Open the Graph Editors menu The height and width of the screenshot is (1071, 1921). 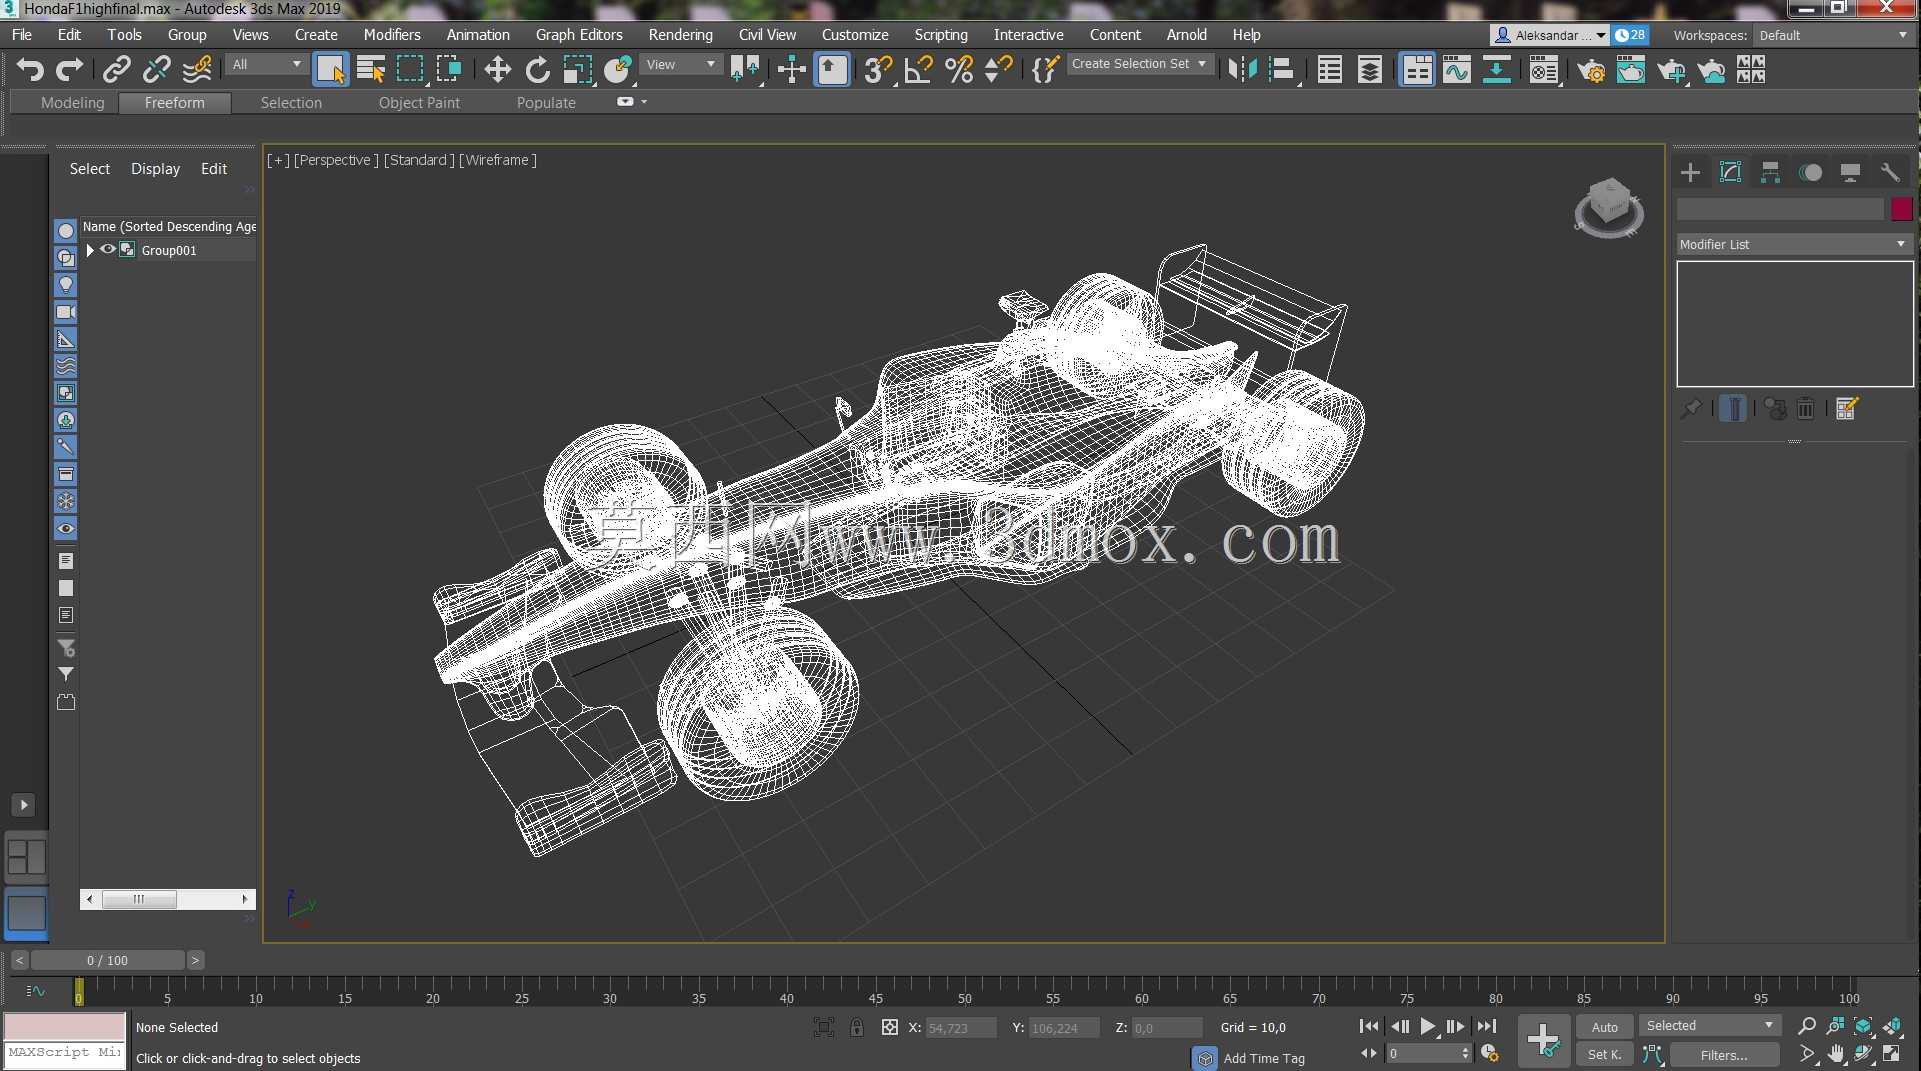point(579,35)
